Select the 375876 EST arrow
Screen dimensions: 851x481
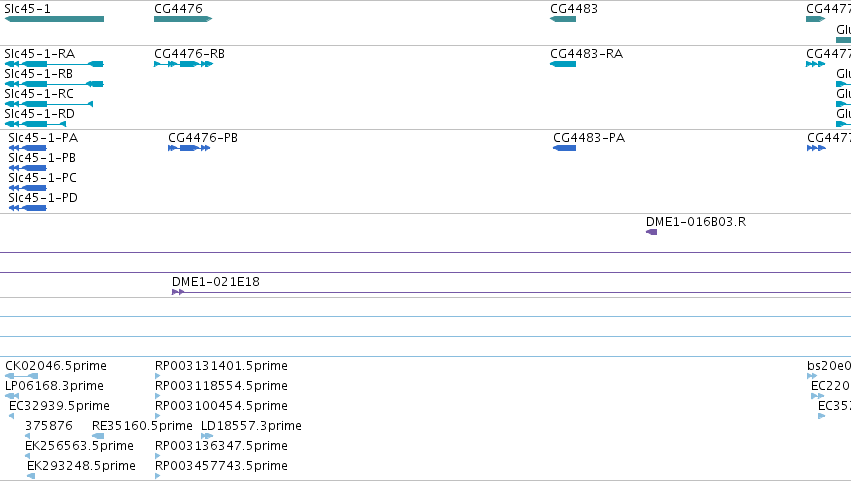click(x=28, y=436)
